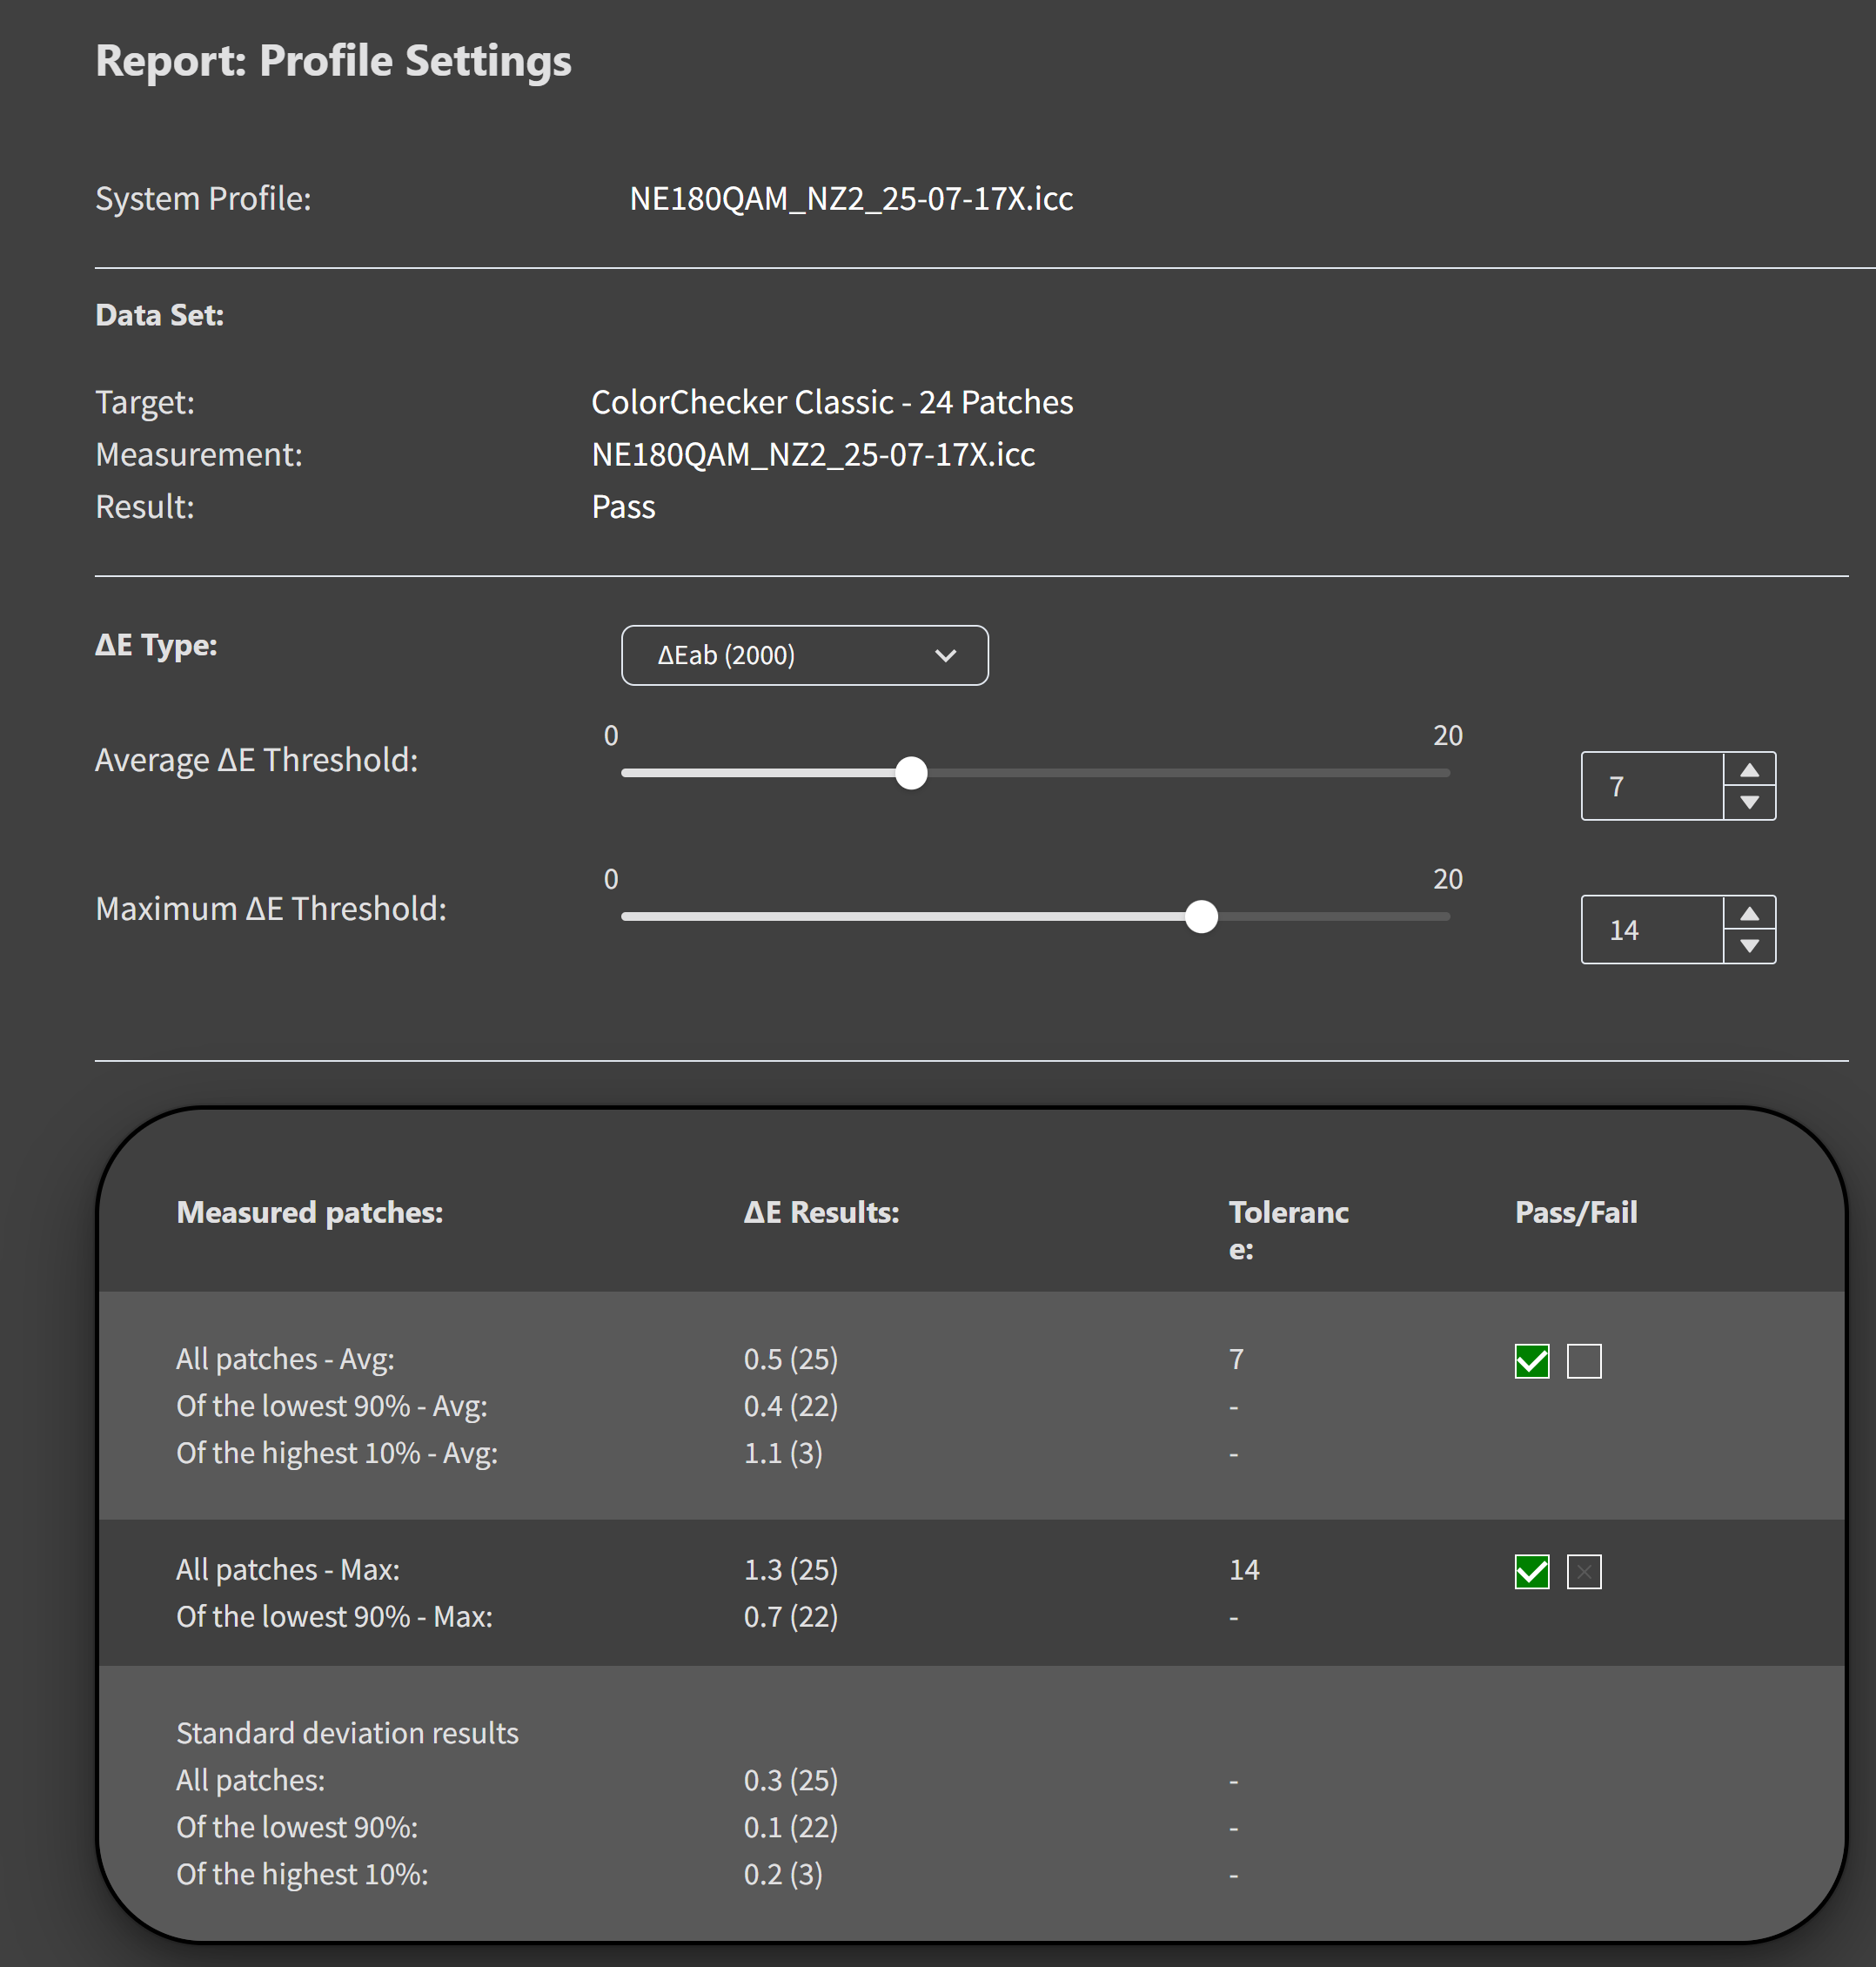The width and height of the screenshot is (1876, 1967).
Task: Click the standard deviation lowest 90% value 0.1 (22)
Action: (x=790, y=1827)
